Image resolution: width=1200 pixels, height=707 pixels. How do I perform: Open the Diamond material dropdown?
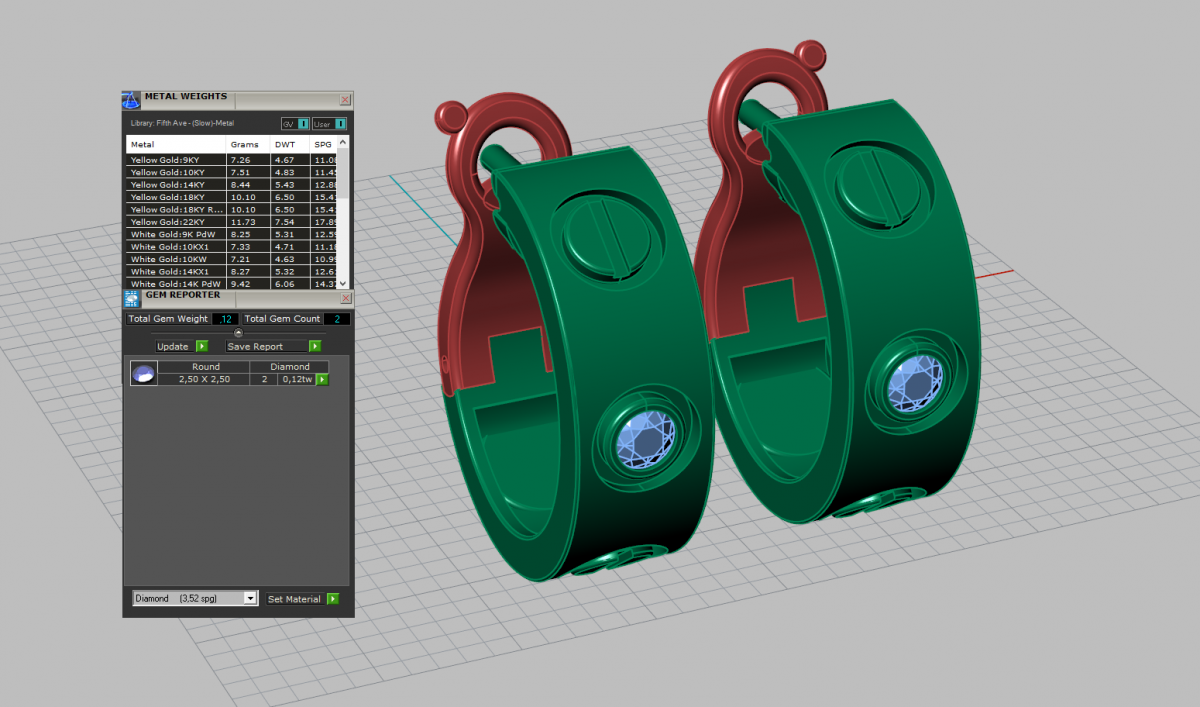[251, 599]
